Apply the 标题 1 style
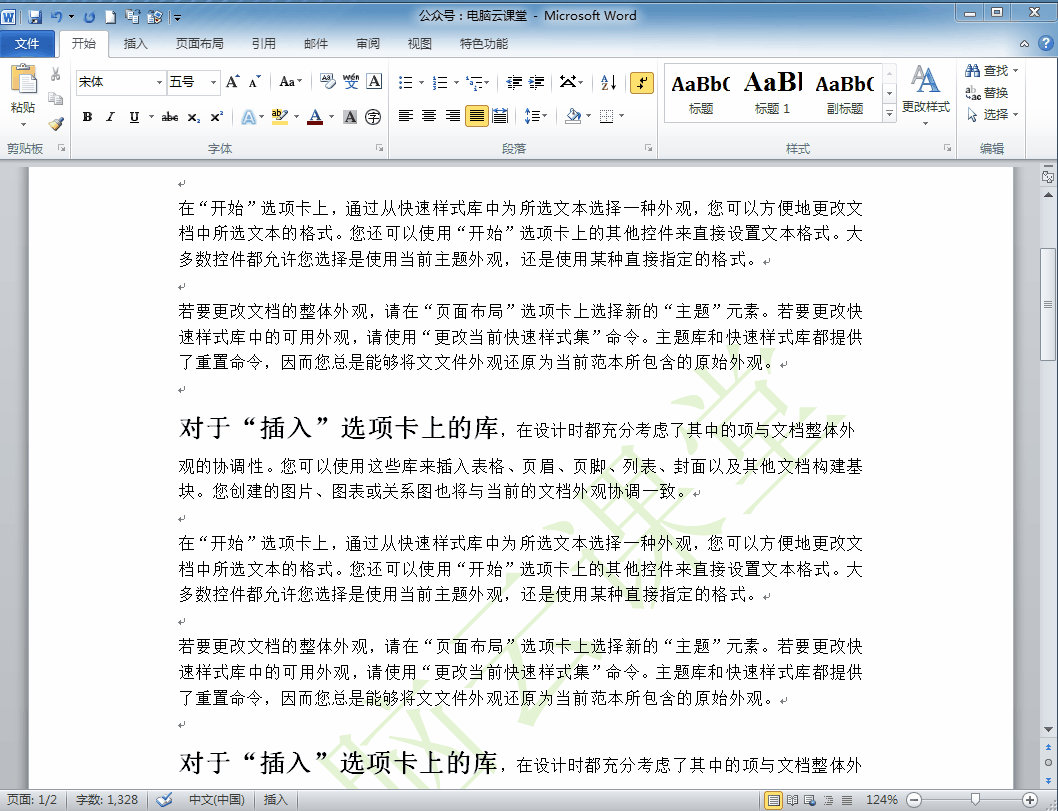Screen dimensions: 1058x811 pyautogui.click(x=773, y=92)
